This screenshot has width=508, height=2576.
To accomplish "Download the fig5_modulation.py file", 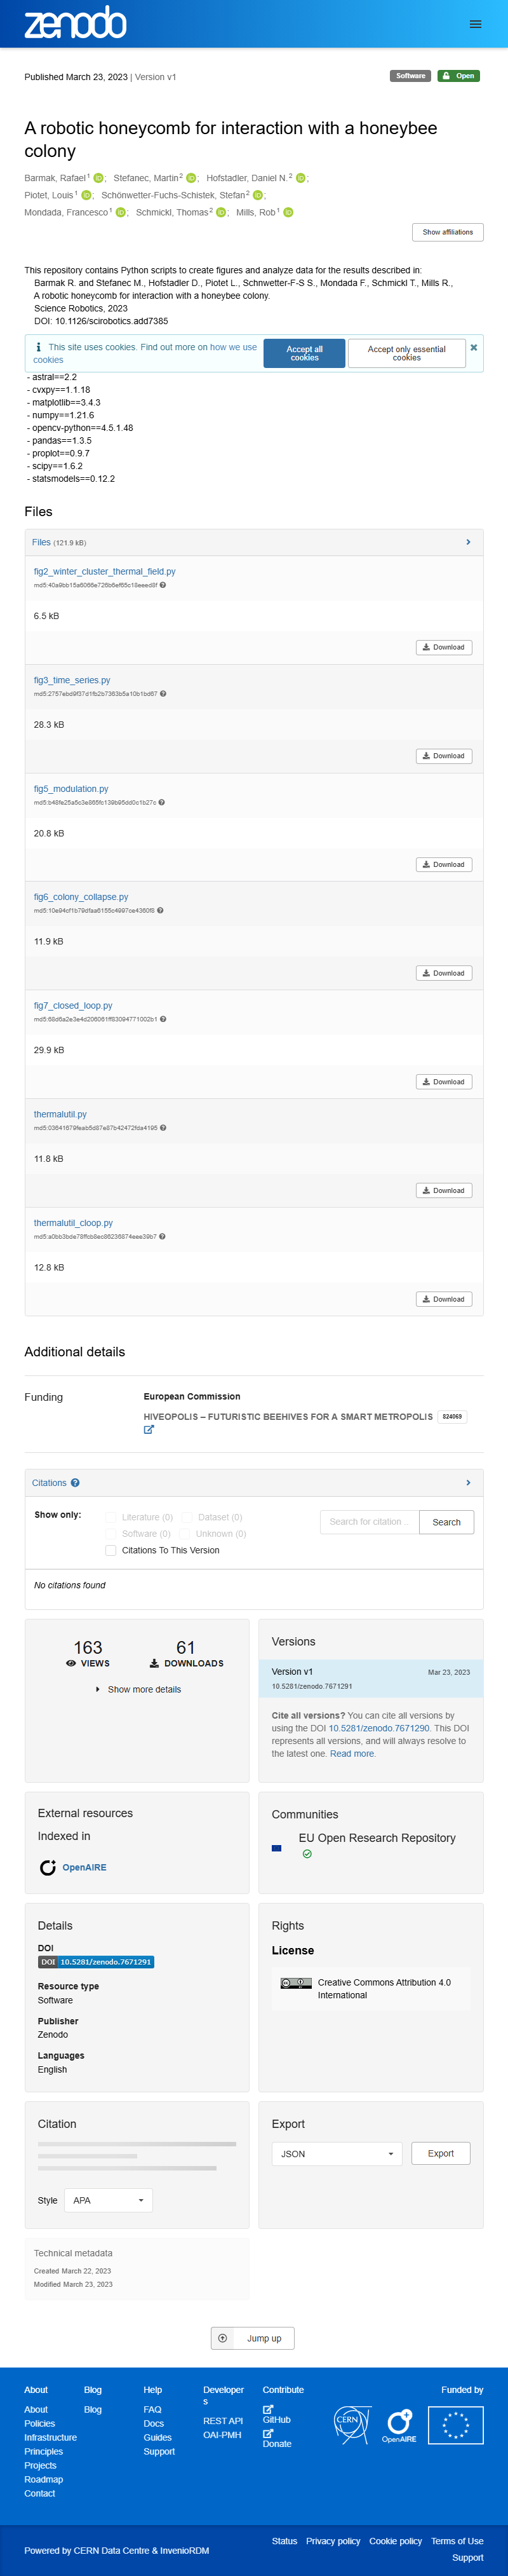I will tap(443, 864).
